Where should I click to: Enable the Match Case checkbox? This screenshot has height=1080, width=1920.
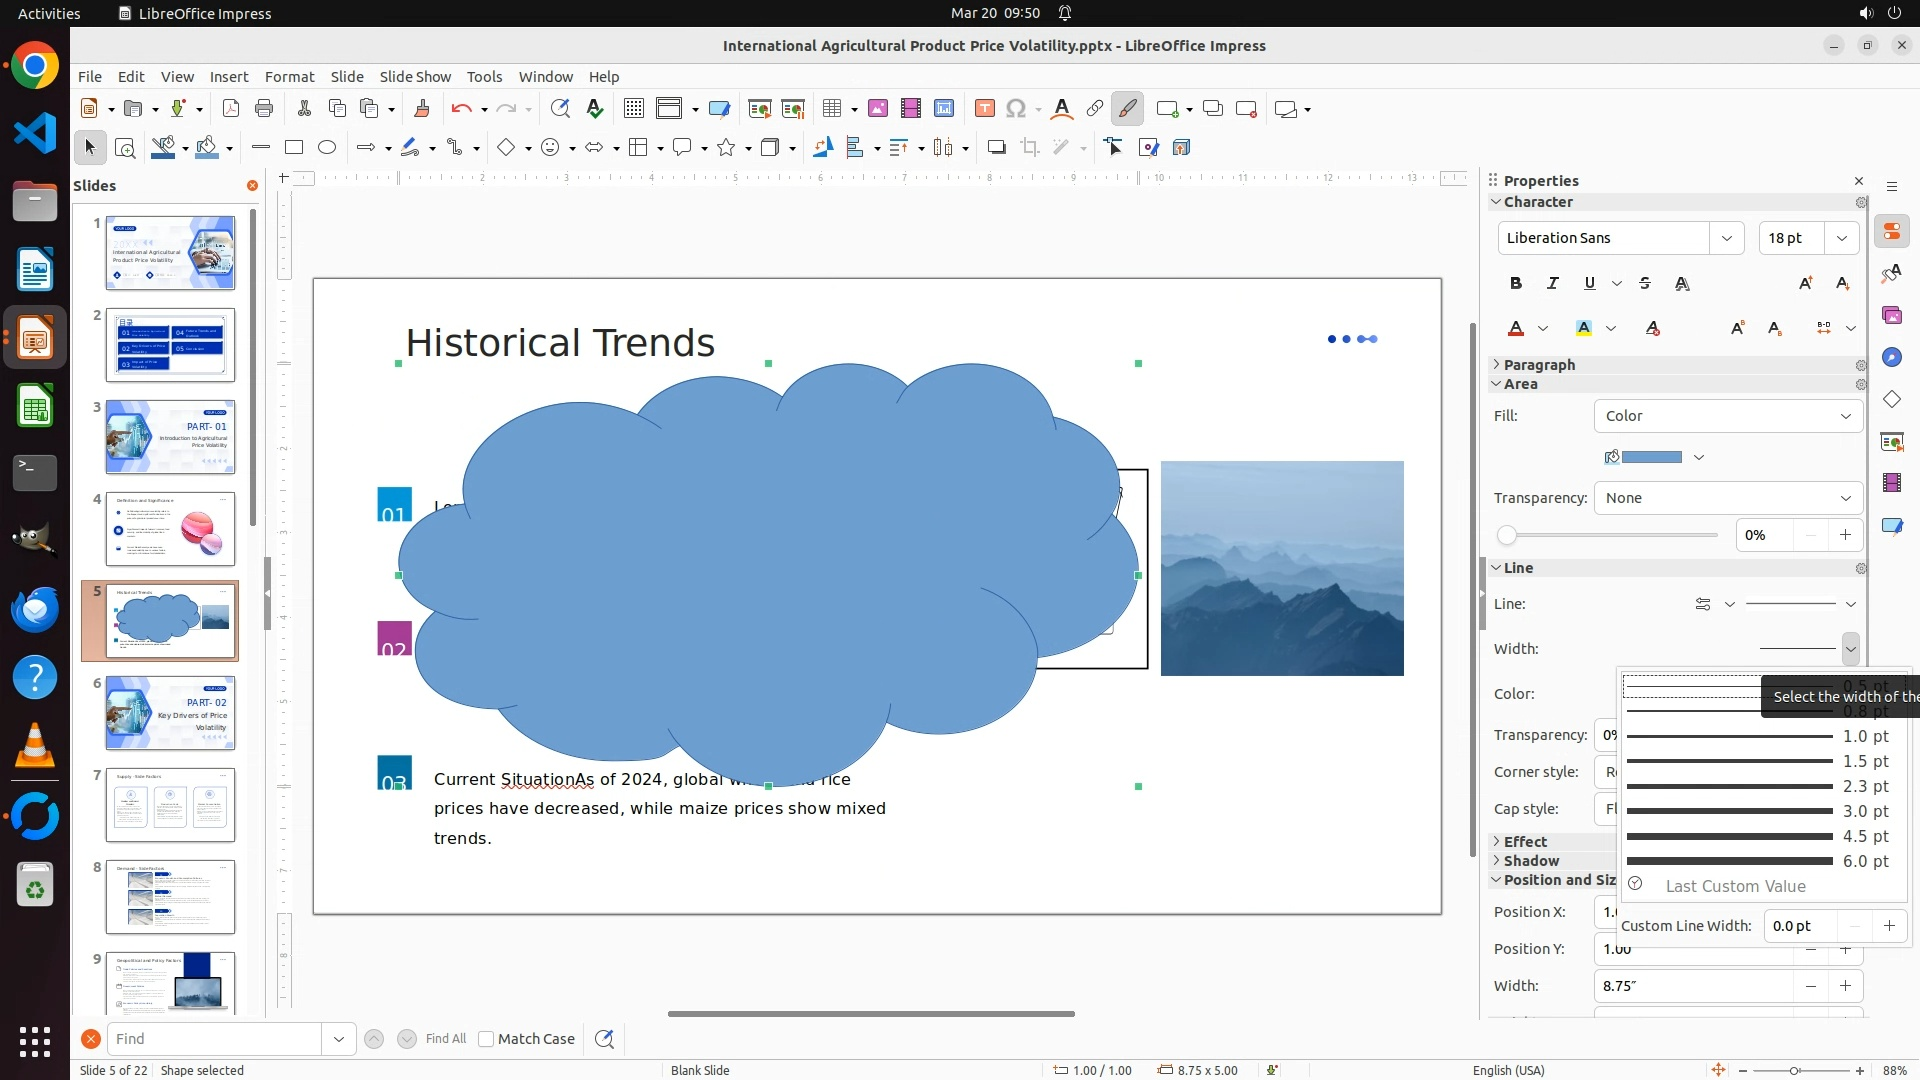[486, 1039]
